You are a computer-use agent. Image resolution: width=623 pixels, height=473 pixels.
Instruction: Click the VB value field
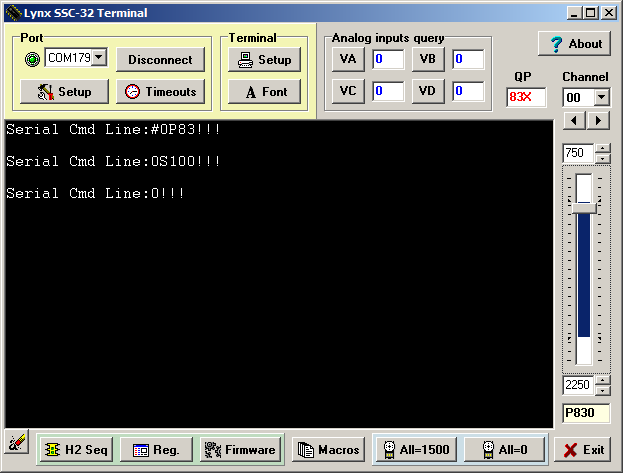(468, 59)
